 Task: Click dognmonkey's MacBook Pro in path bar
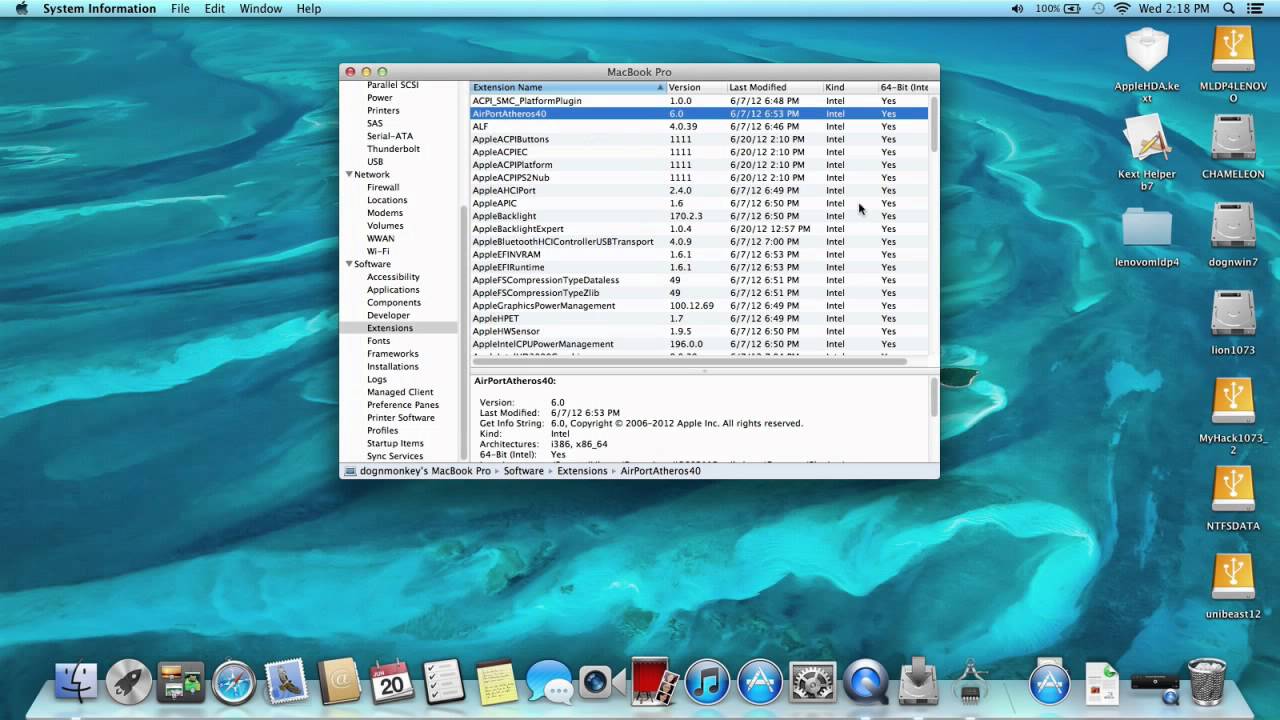click(x=425, y=471)
